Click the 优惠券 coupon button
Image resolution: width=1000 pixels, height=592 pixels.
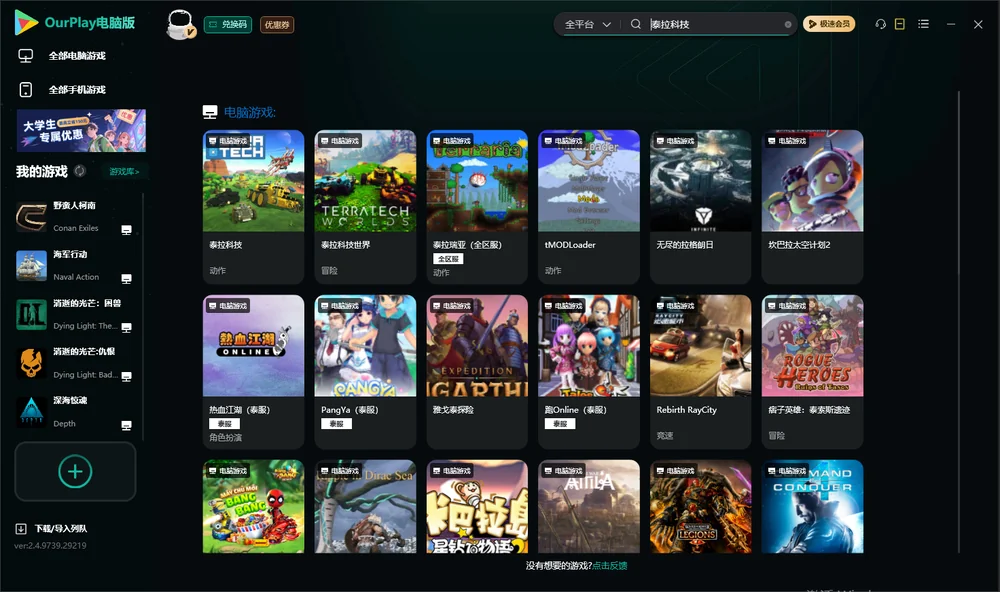[x=277, y=25]
